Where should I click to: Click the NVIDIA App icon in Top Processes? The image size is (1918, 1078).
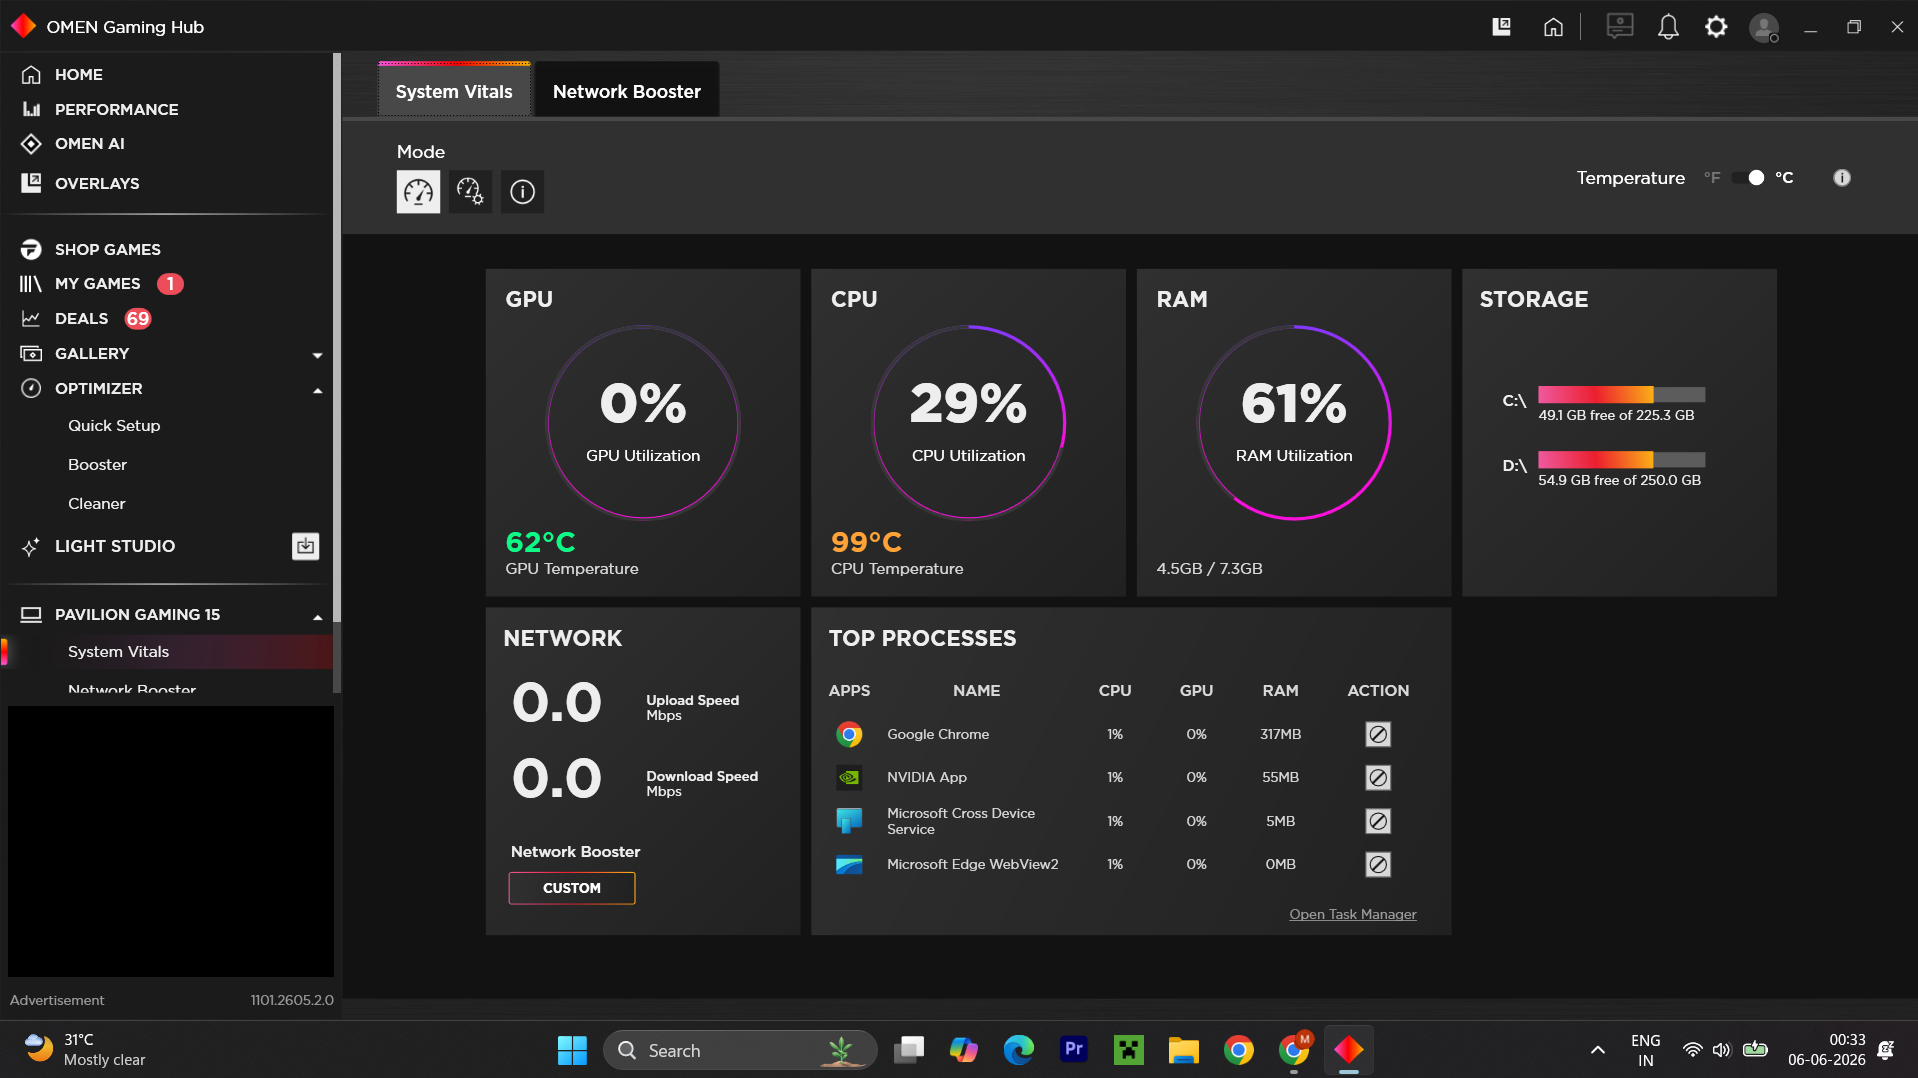[x=849, y=777]
